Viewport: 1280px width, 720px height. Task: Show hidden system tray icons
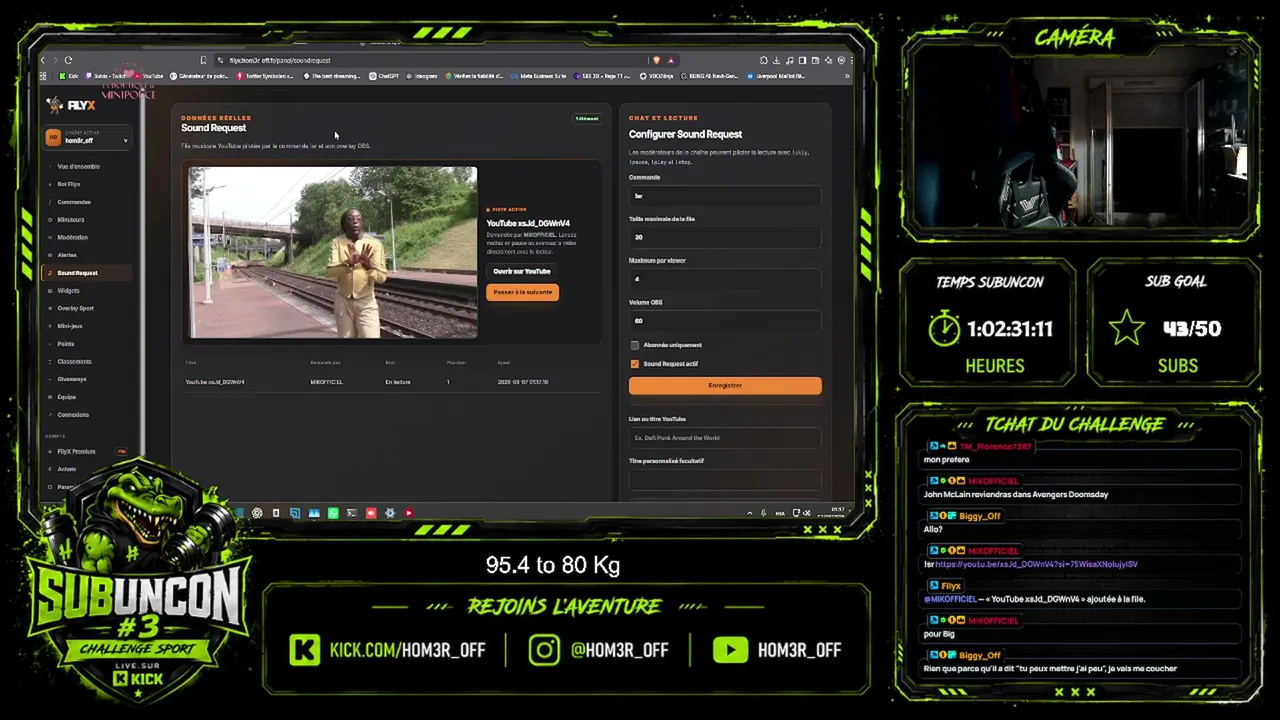pos(749,513)
